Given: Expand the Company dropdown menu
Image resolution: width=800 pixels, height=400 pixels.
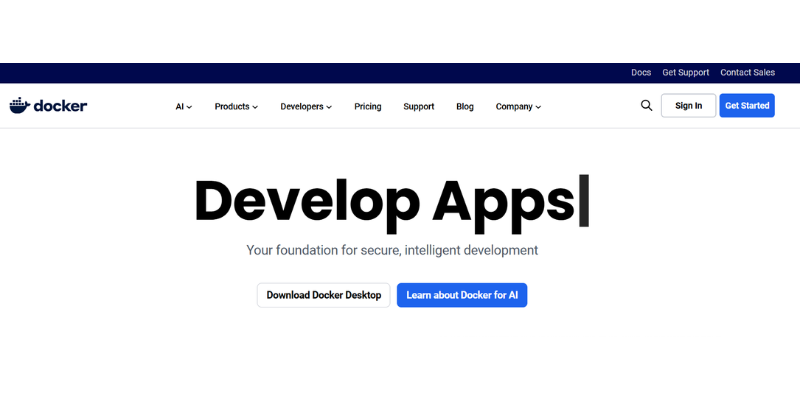Looking at the screenshot, I should click(518, 106).
